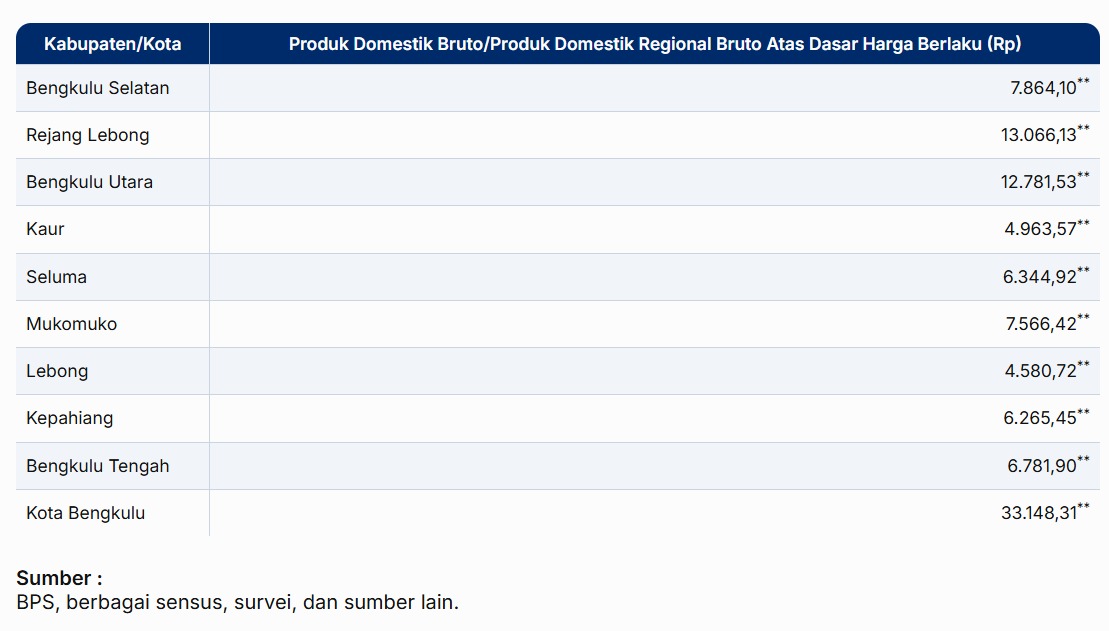Click the value 13.066,13 for Rejang Lebong
The height and width of the screenshot is (631, 1109).
pos(1038,135)
